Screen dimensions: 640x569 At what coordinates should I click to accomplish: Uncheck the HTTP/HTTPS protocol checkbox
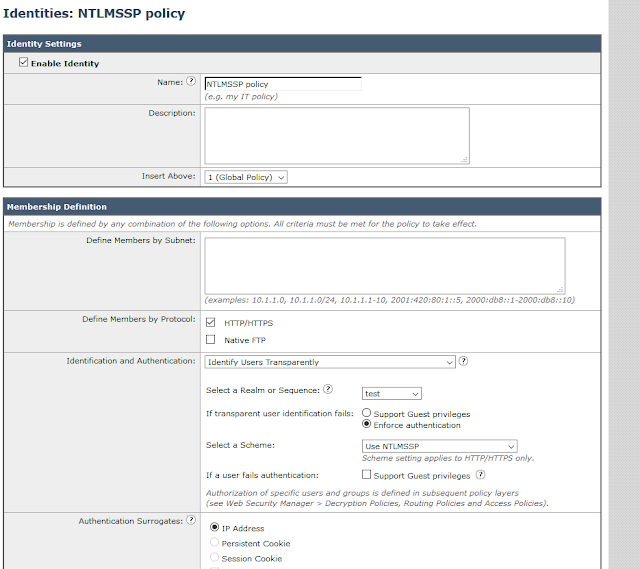click(211, 322)
